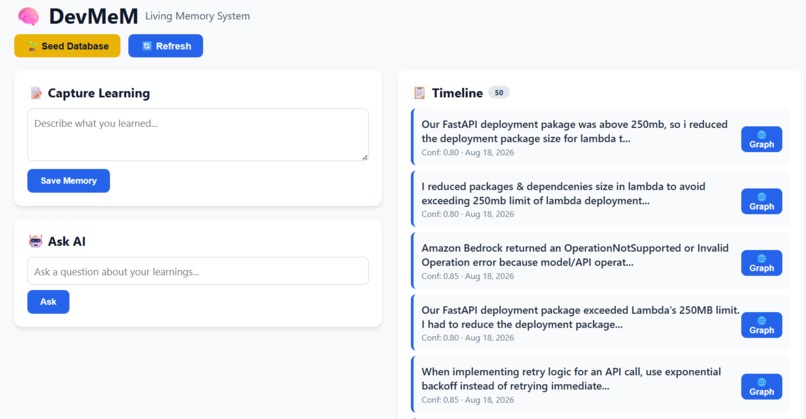The image size is (806, 419).
Task: Click the Capture Learning heading
Action: pyautogui.click(x=99, y=93)
